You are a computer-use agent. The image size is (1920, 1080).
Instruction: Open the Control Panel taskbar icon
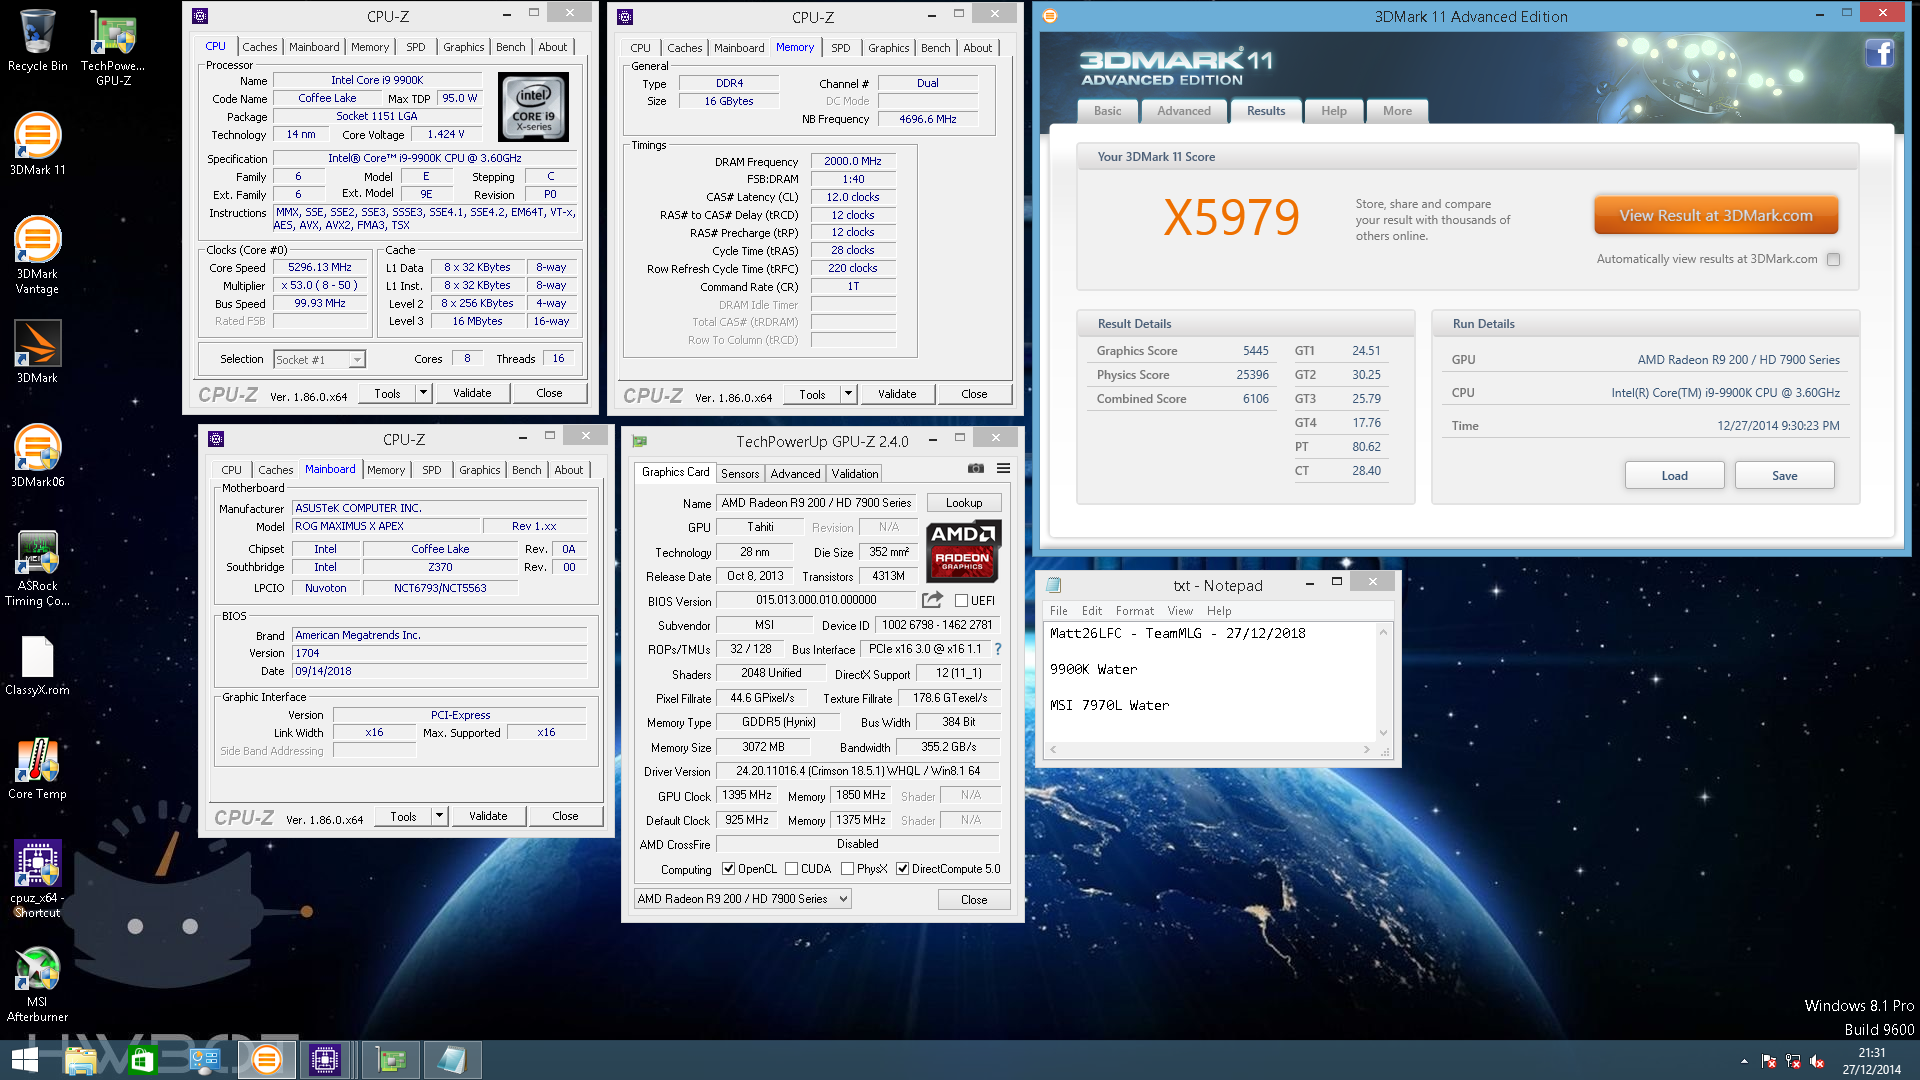tap(204, 1060)
